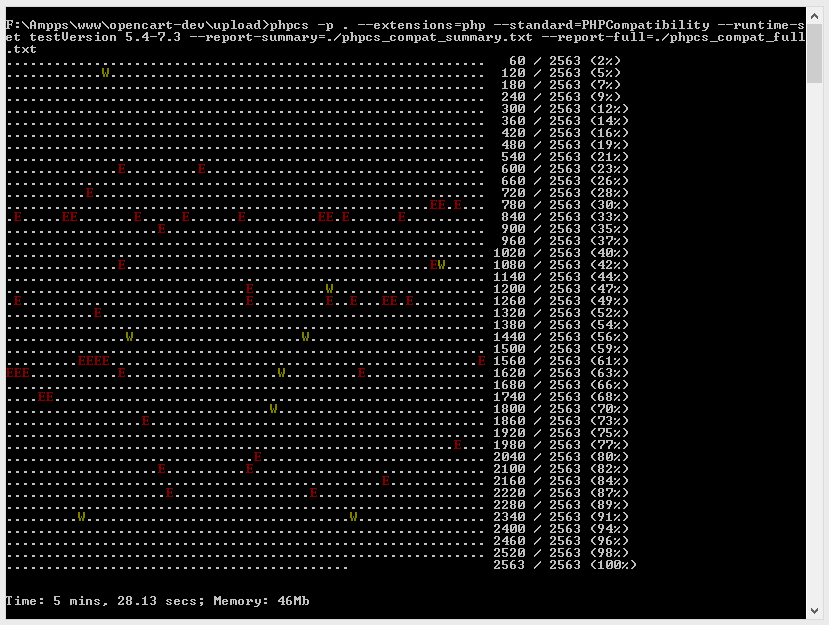Screen dimensions: 829x625
Task: Click the '2340 / 2563 (91%)' progress text
Action: [561, 517]
